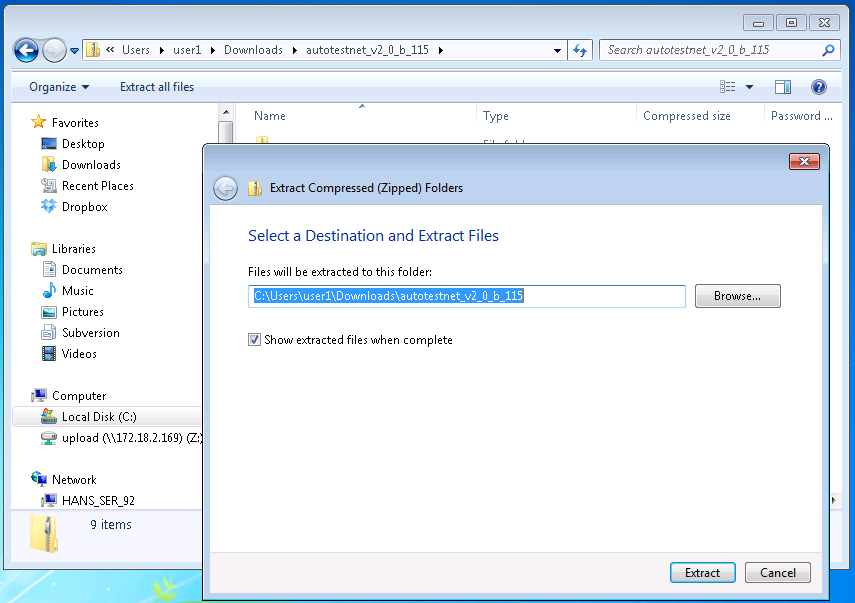Open the Help question mark icon
The image size is (855, 603).
(819, 87)
